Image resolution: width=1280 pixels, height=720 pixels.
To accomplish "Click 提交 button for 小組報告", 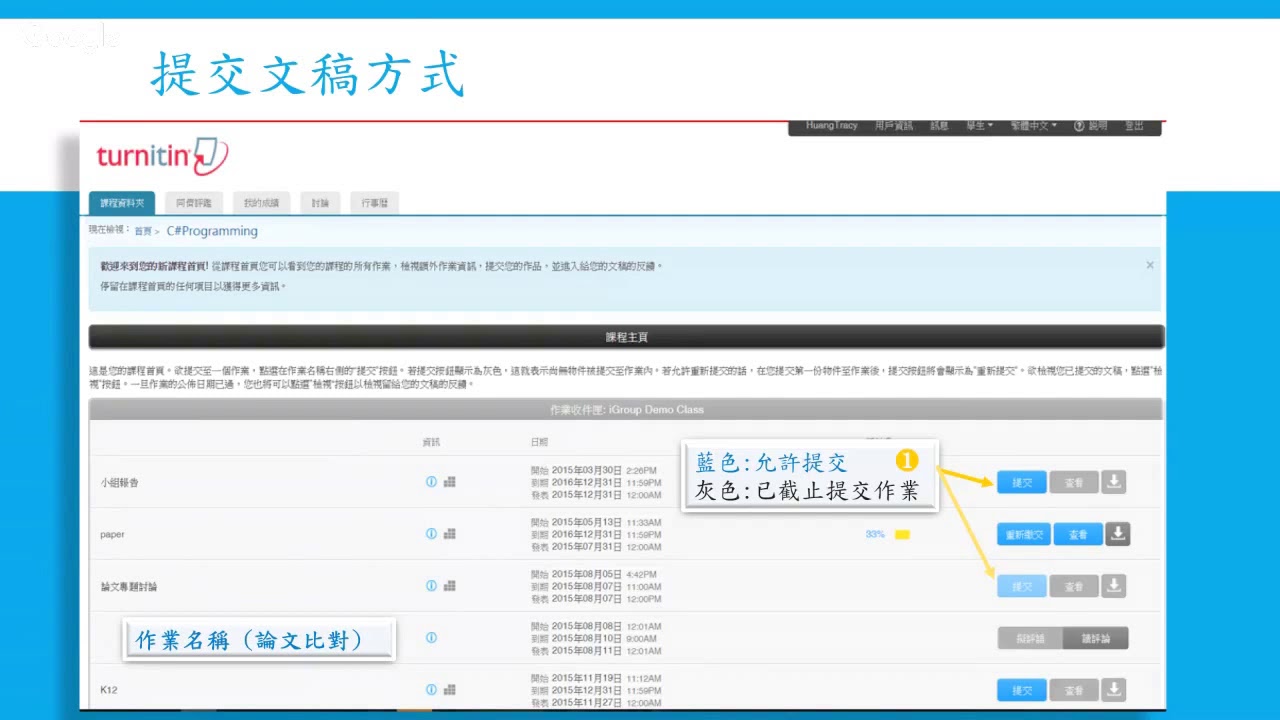I will pos(1022,483).
